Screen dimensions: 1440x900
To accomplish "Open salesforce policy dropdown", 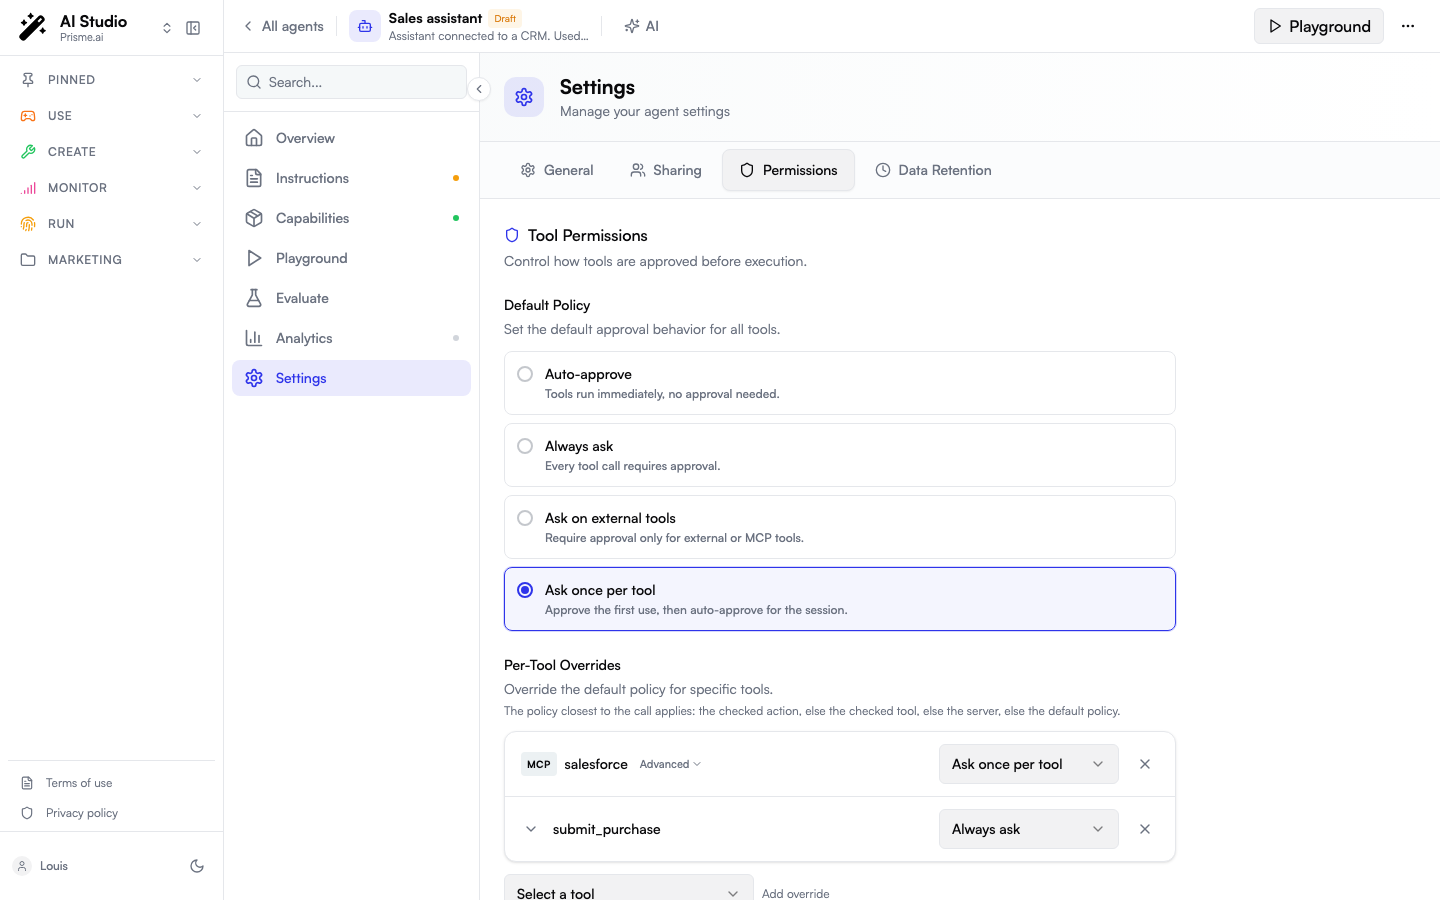I will tap(1028, 764).
